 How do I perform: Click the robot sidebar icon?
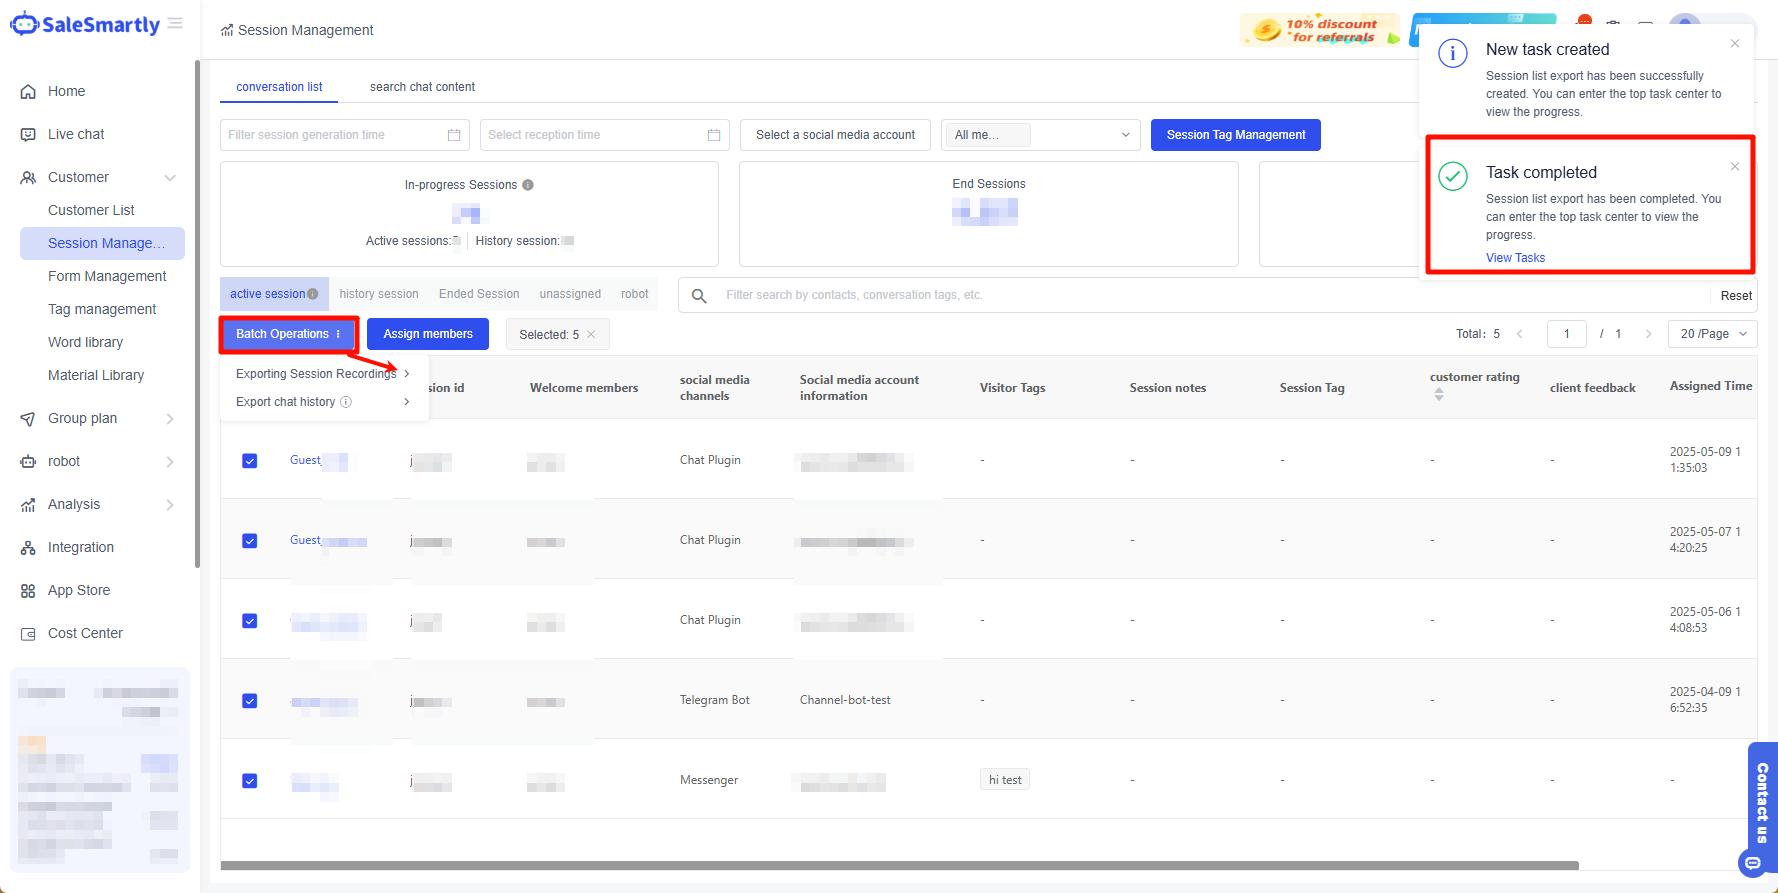click(28, 462)
